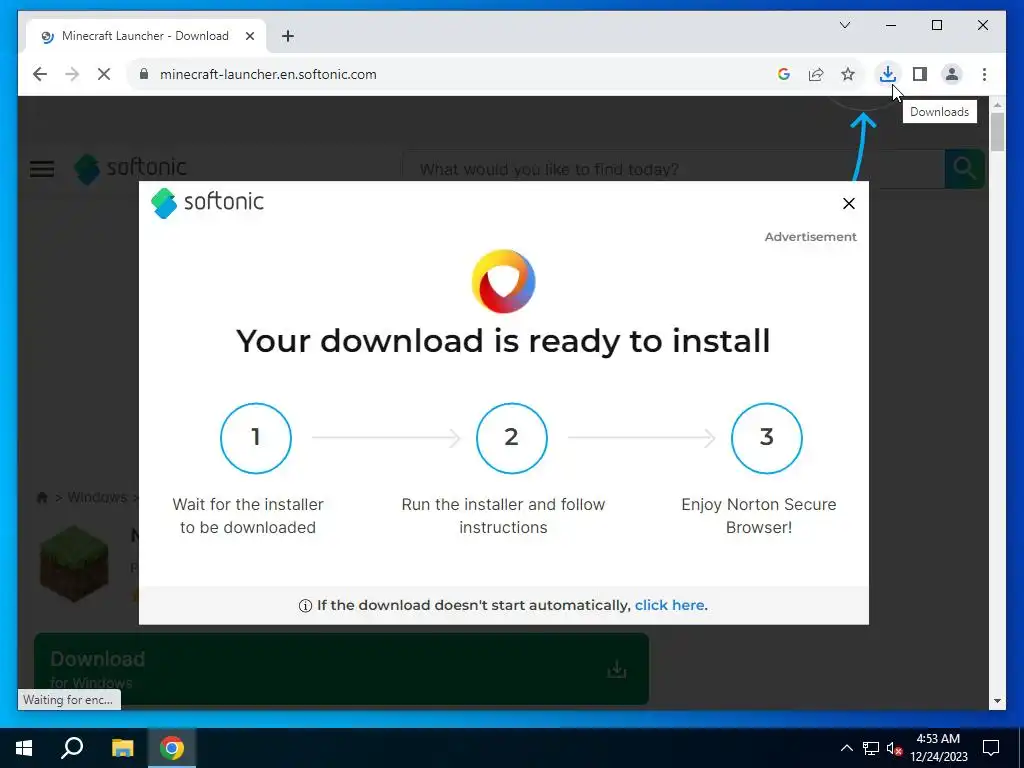Click the 'Advertisement' label in popup
This screenshot has height=768, width=1024.
pyautogui.click(x=810, y=236)
